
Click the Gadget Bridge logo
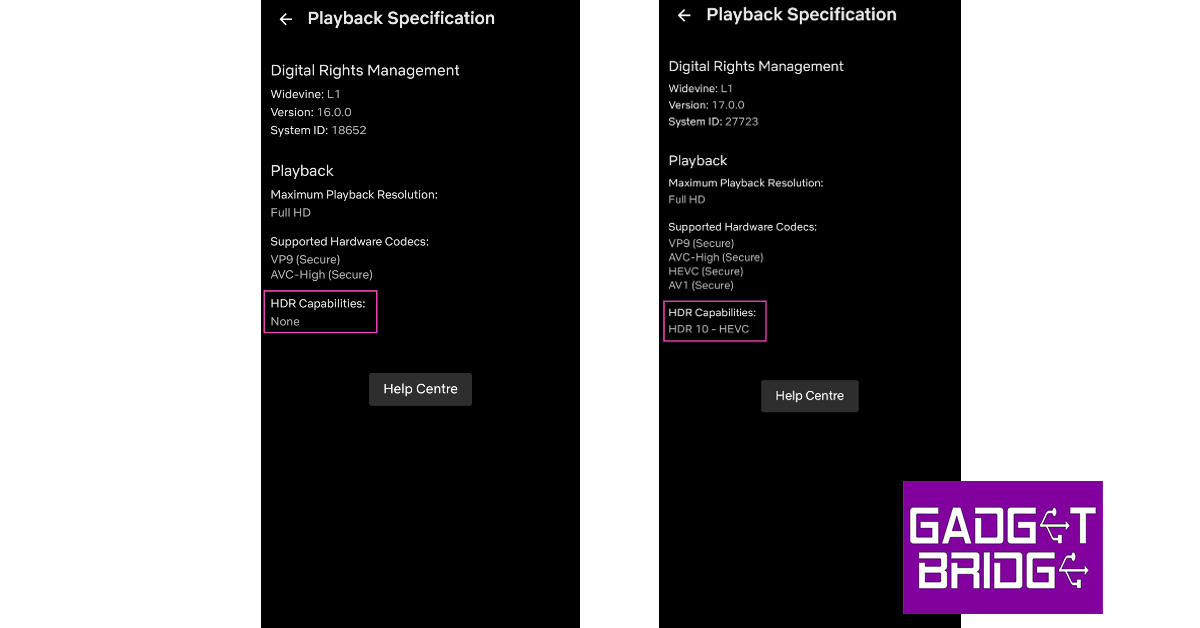[1002, 547]
